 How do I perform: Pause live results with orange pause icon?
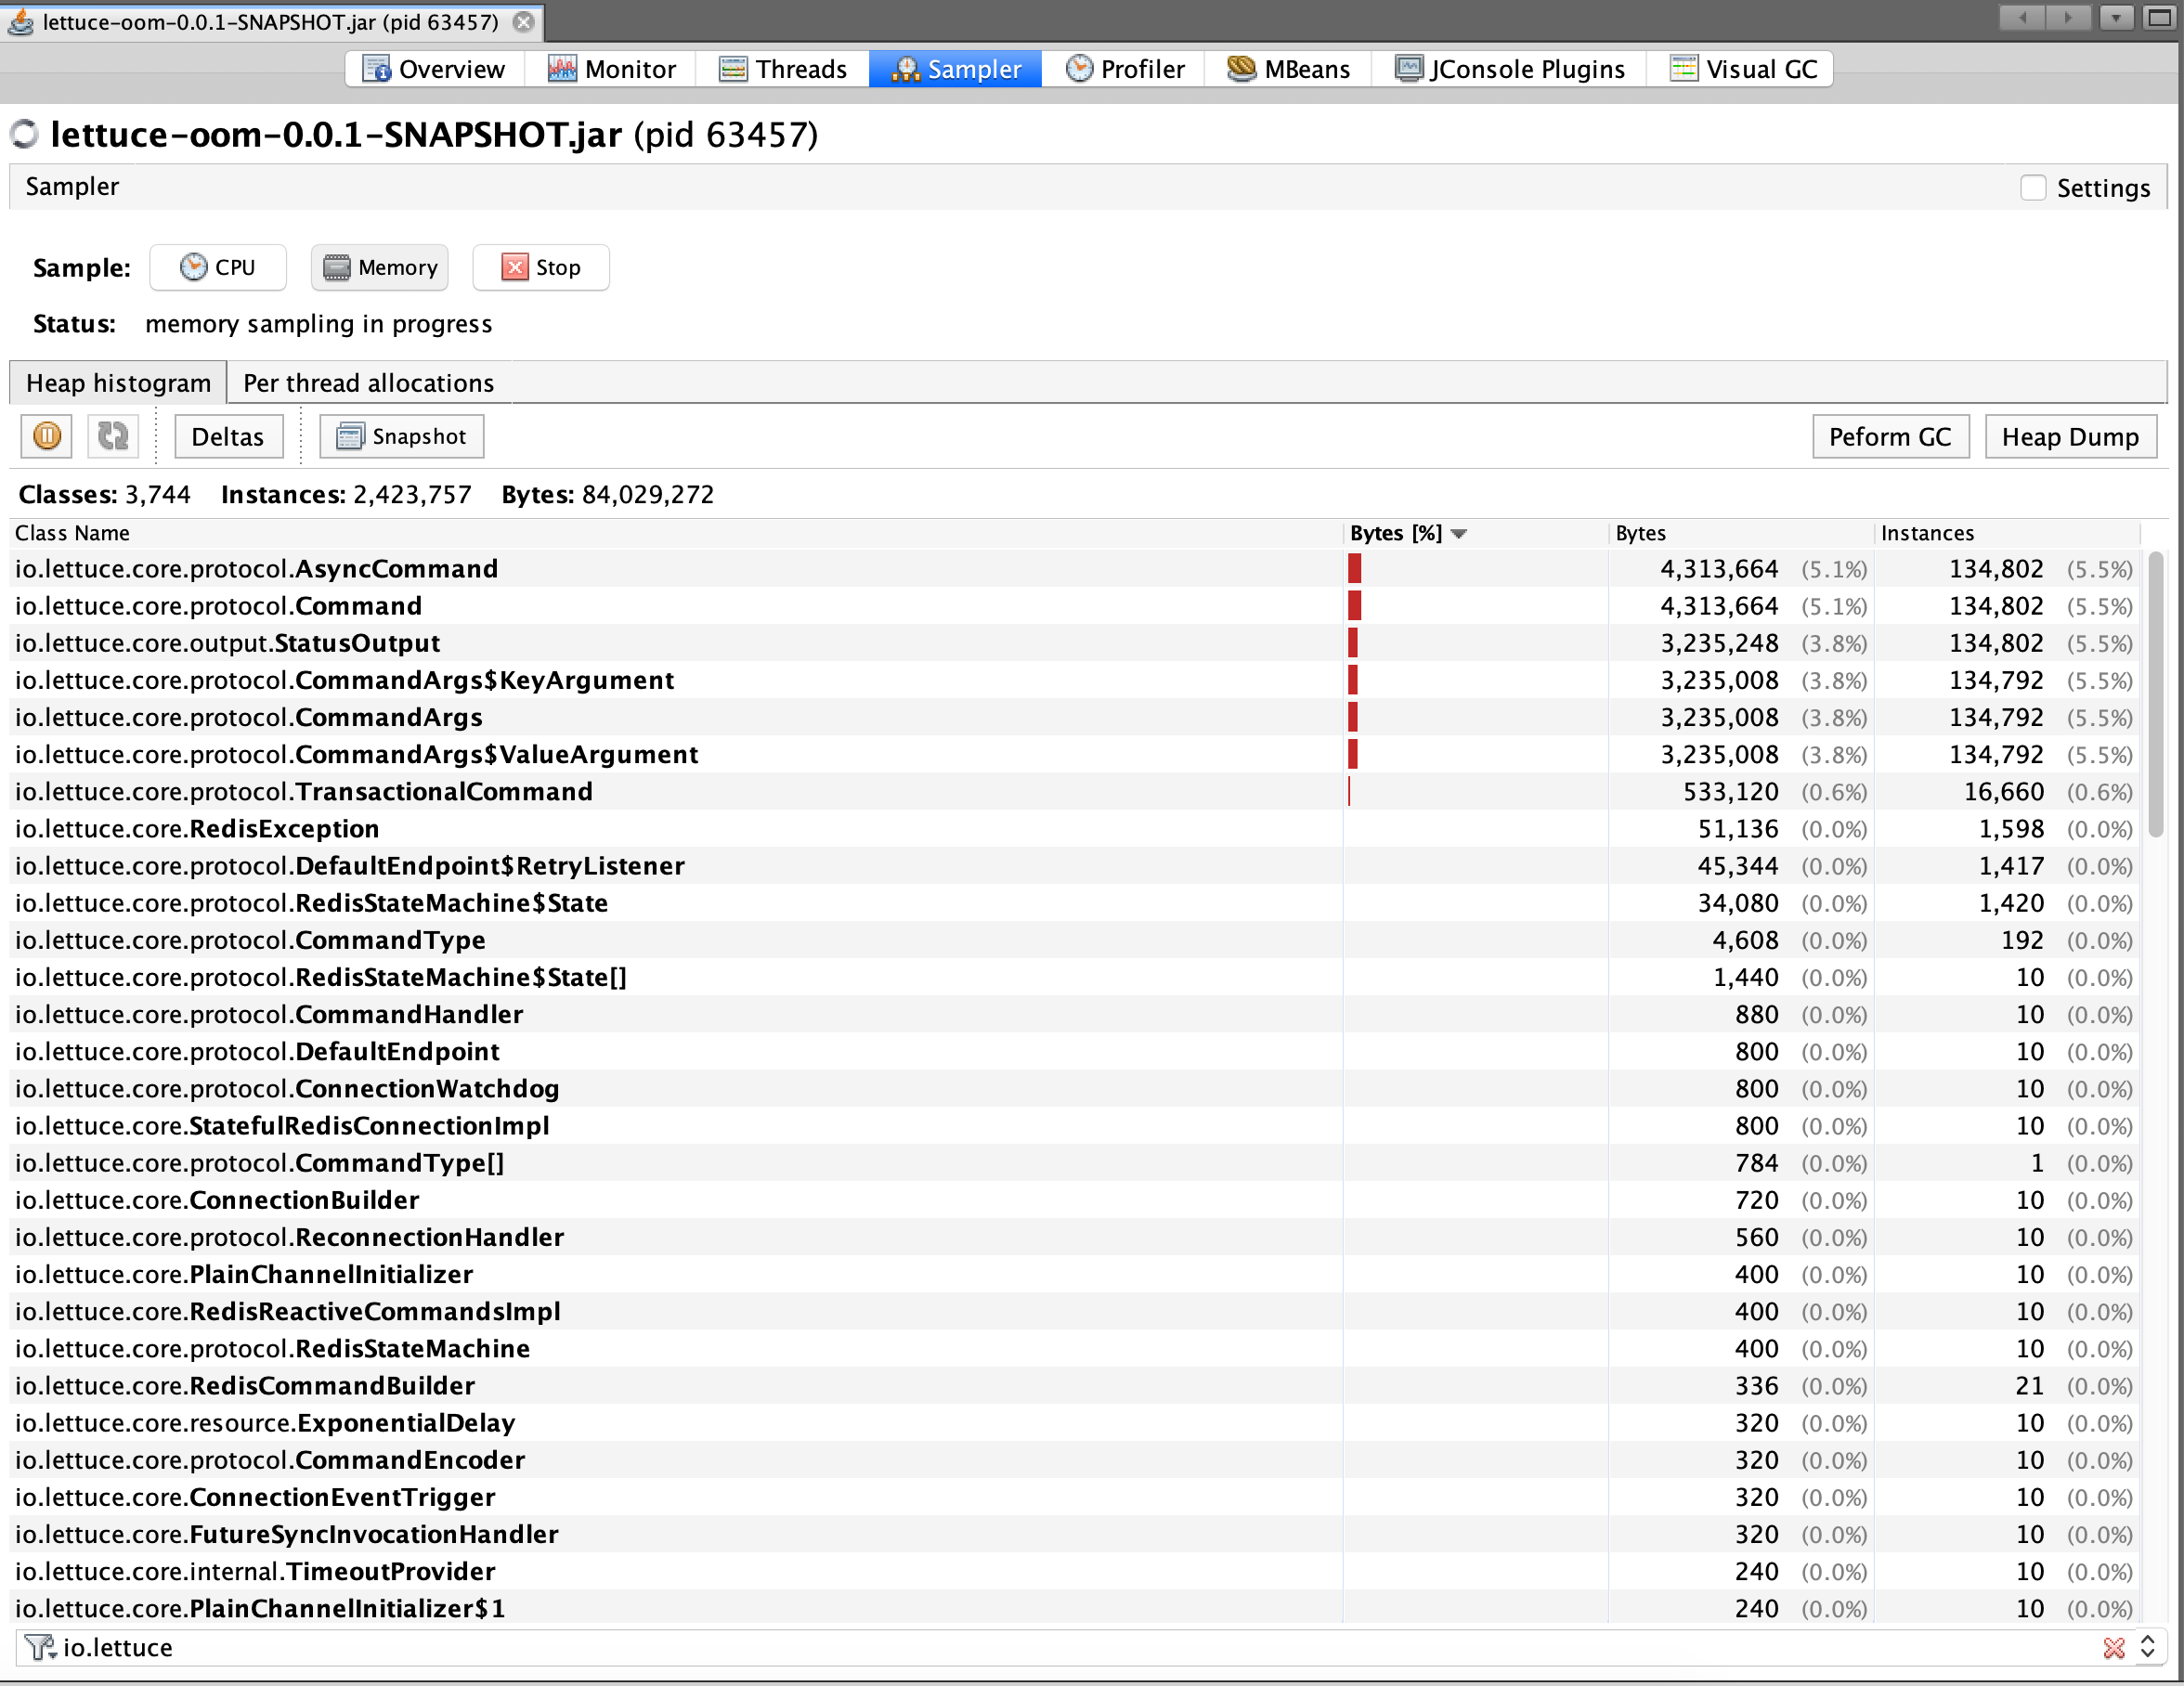(x=47, y=436)
